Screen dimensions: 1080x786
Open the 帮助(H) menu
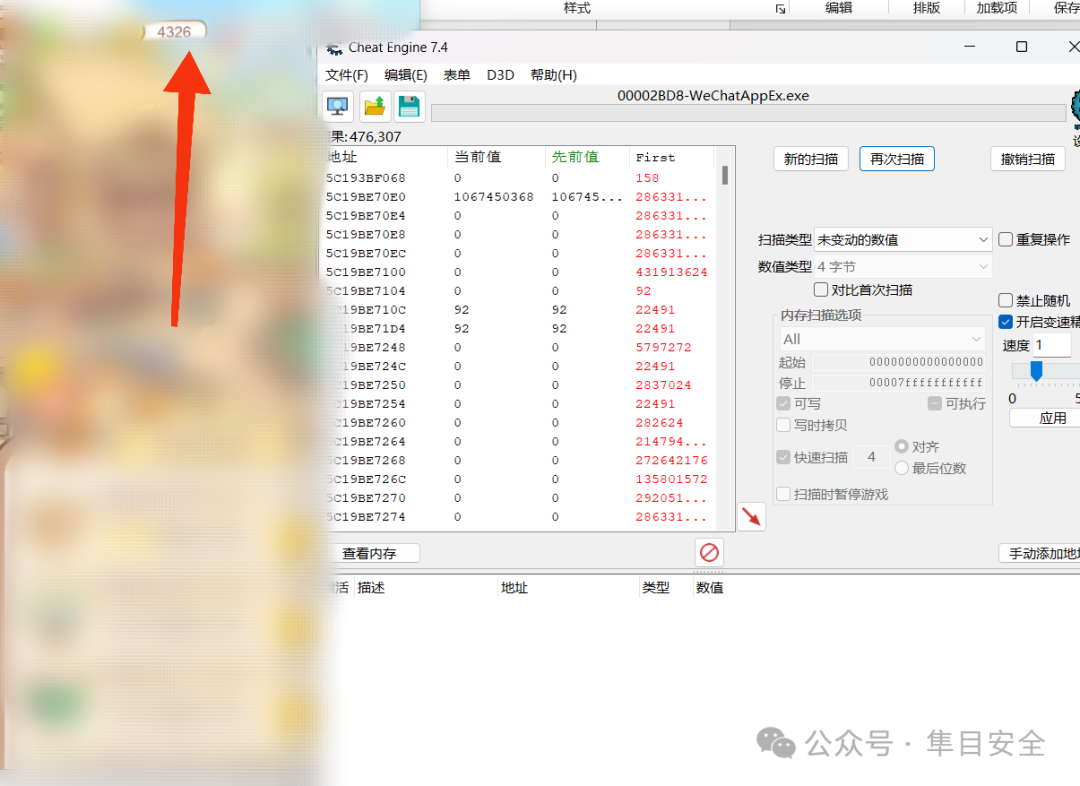coord(554,75)
